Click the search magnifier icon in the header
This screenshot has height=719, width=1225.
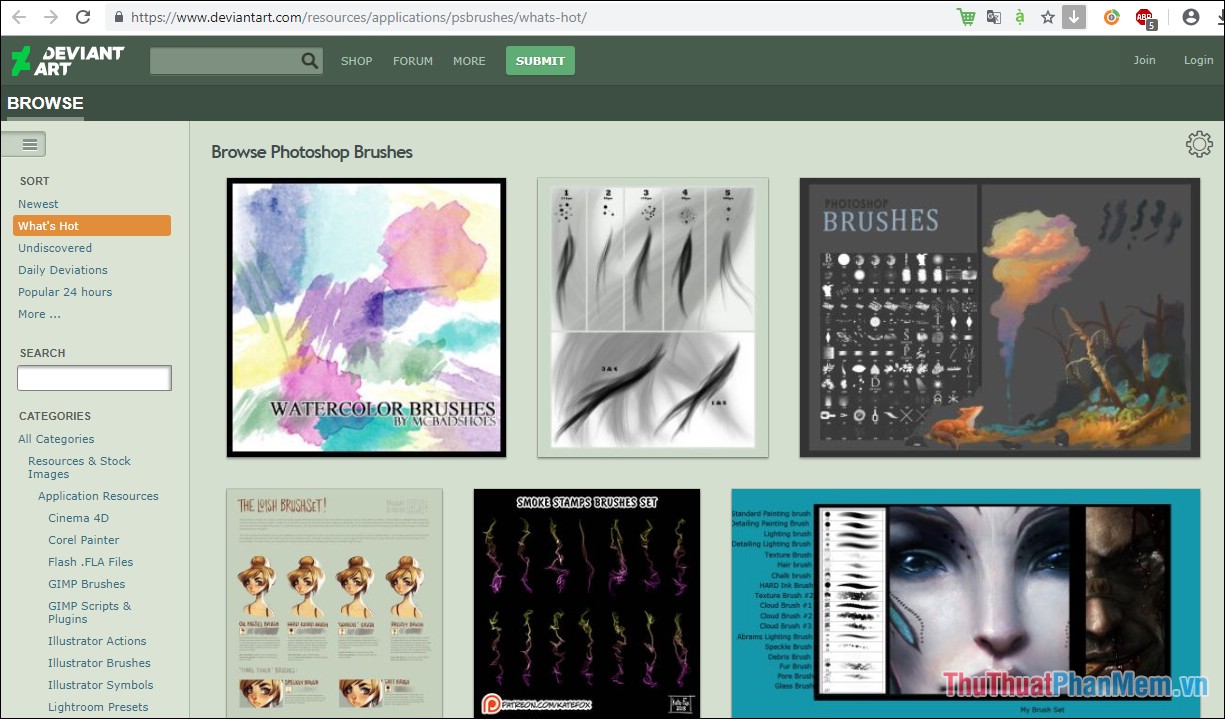point(309,60)
